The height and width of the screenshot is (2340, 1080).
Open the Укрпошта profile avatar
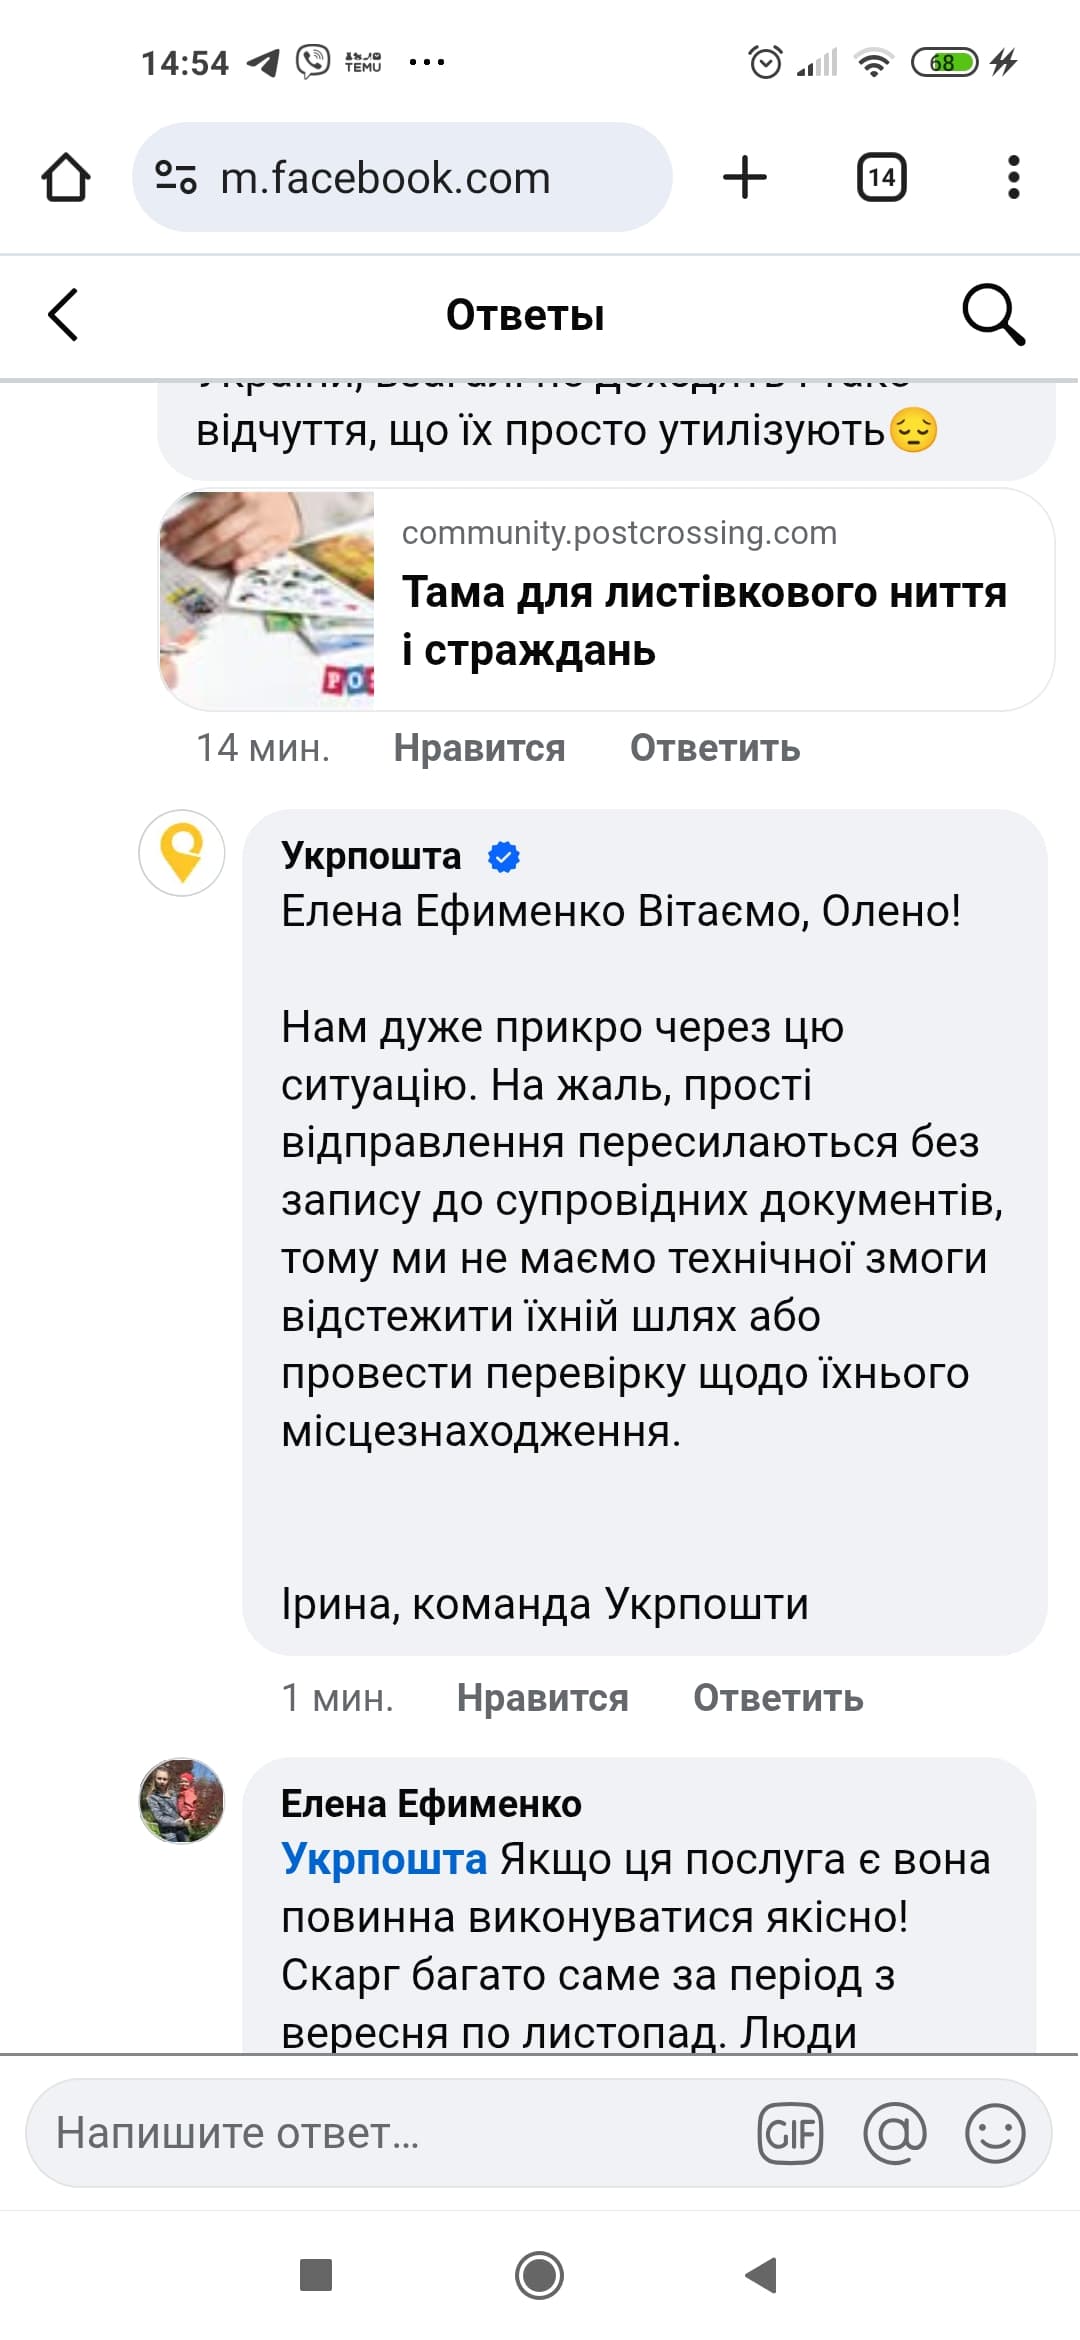pos(181,853)
